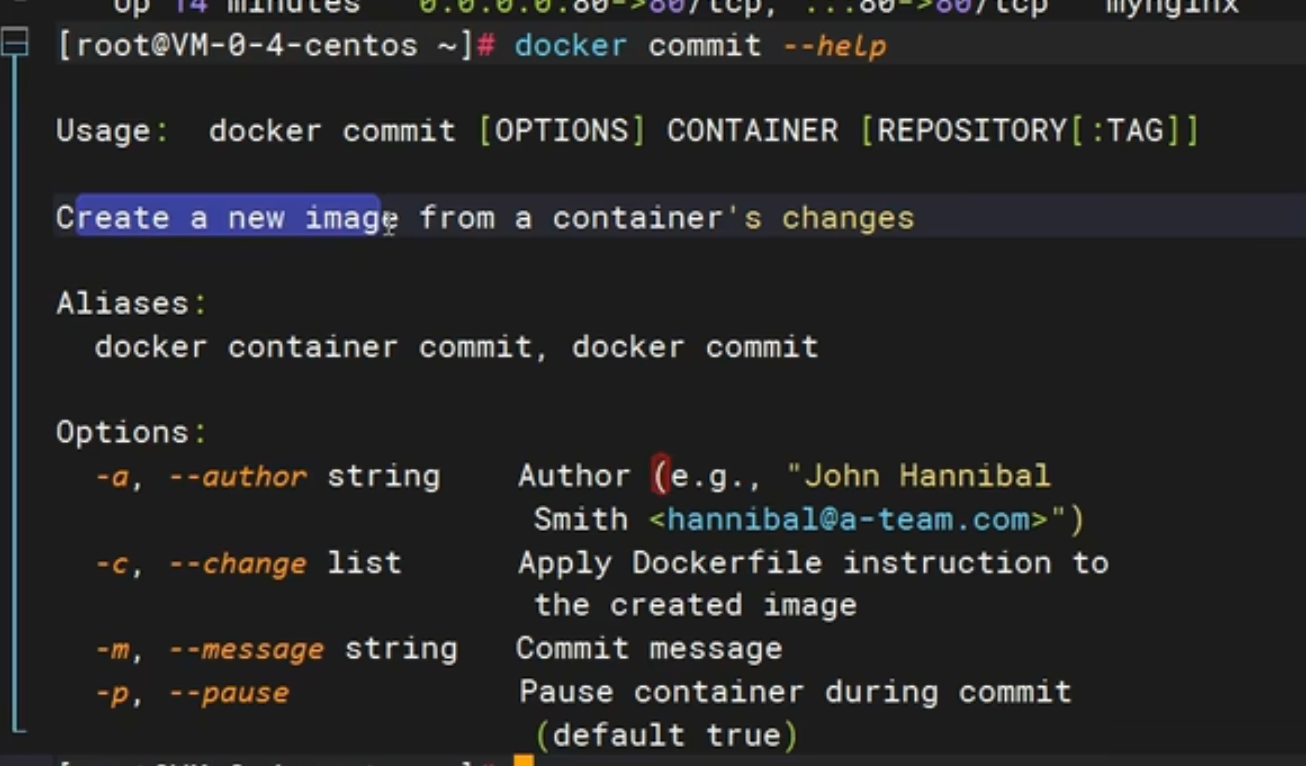The image size is (1306, 766).
Task: Click the highlighted text 'Create a new image'
Action: pyautogui.click(x=227, y=218)
